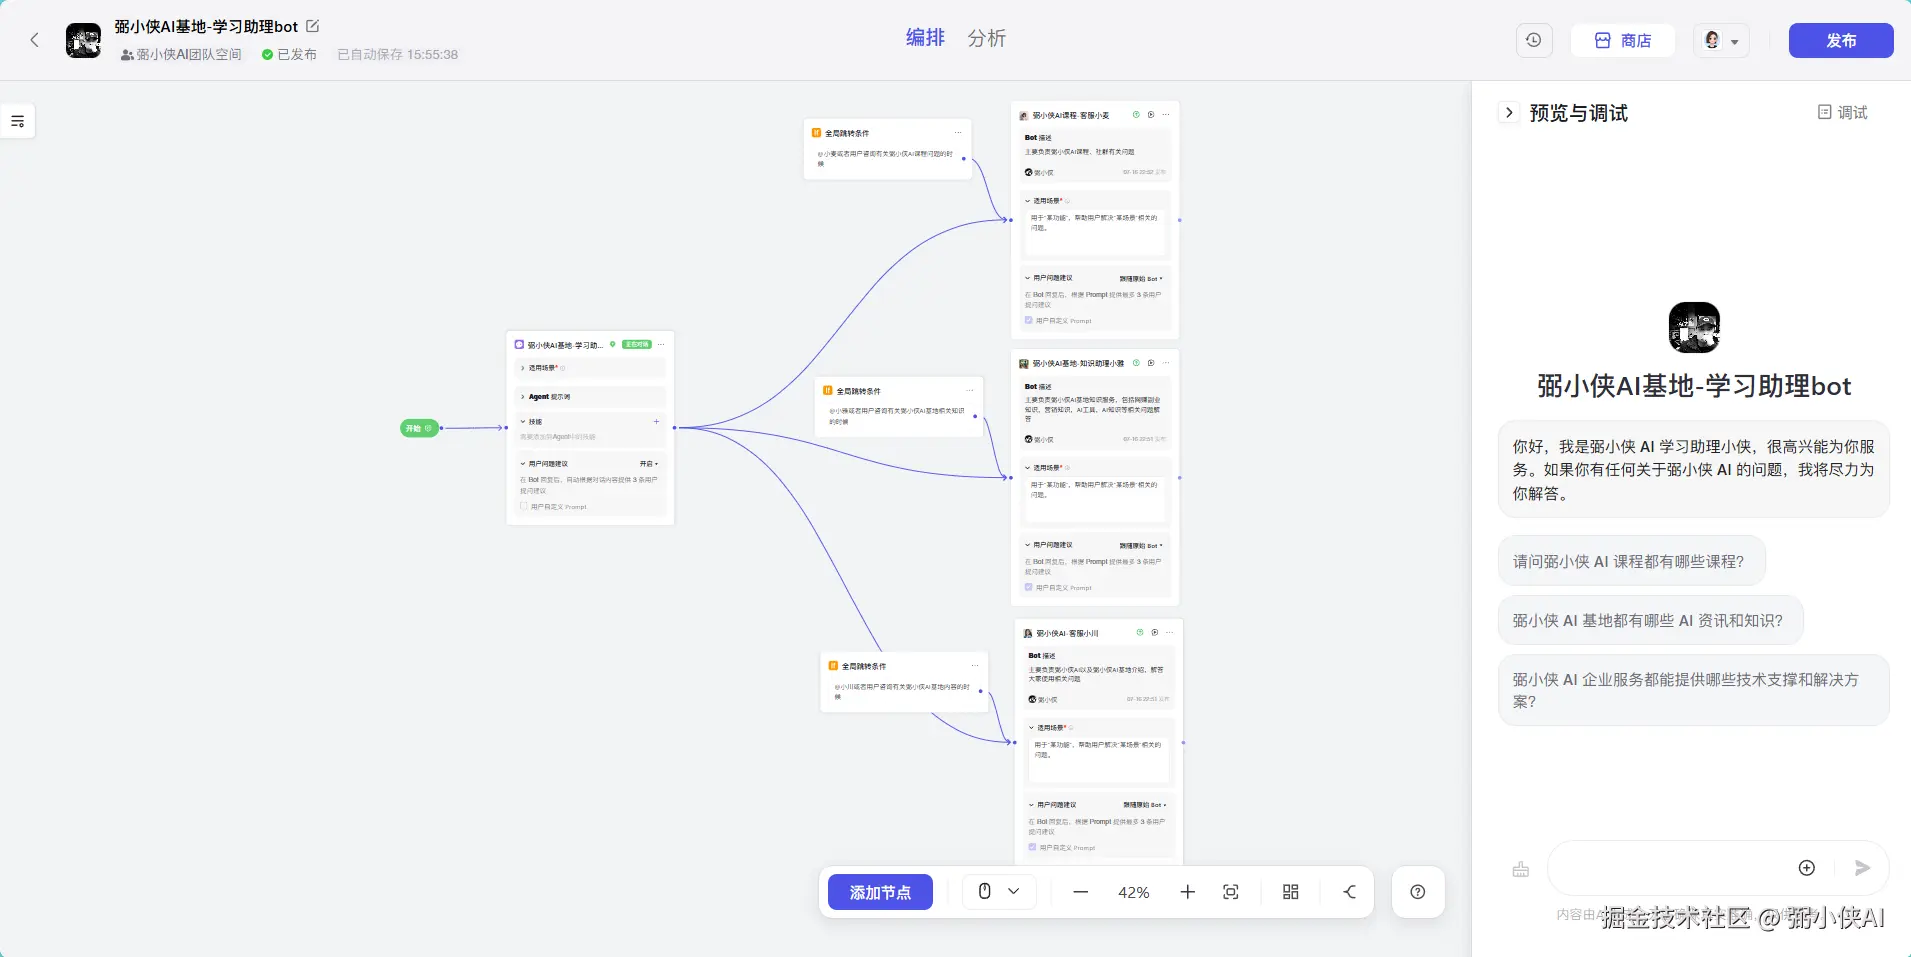
Task: Fit the canvas to view
Action: click(1231, 892)
